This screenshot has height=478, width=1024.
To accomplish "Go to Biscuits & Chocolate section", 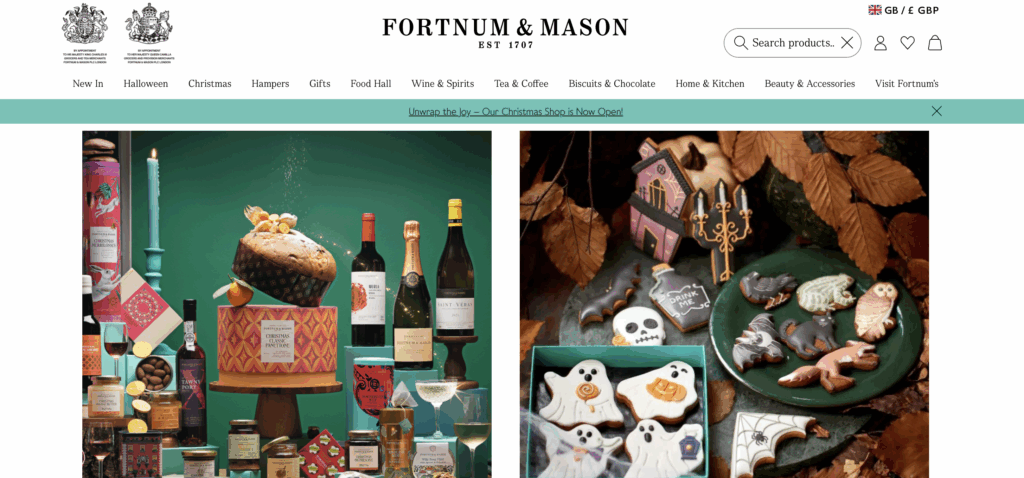I will [x=612, y=84].
